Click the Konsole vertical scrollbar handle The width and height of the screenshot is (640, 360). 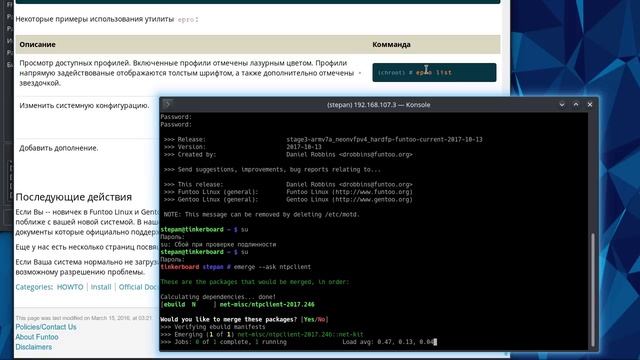(x=592, y=289)
